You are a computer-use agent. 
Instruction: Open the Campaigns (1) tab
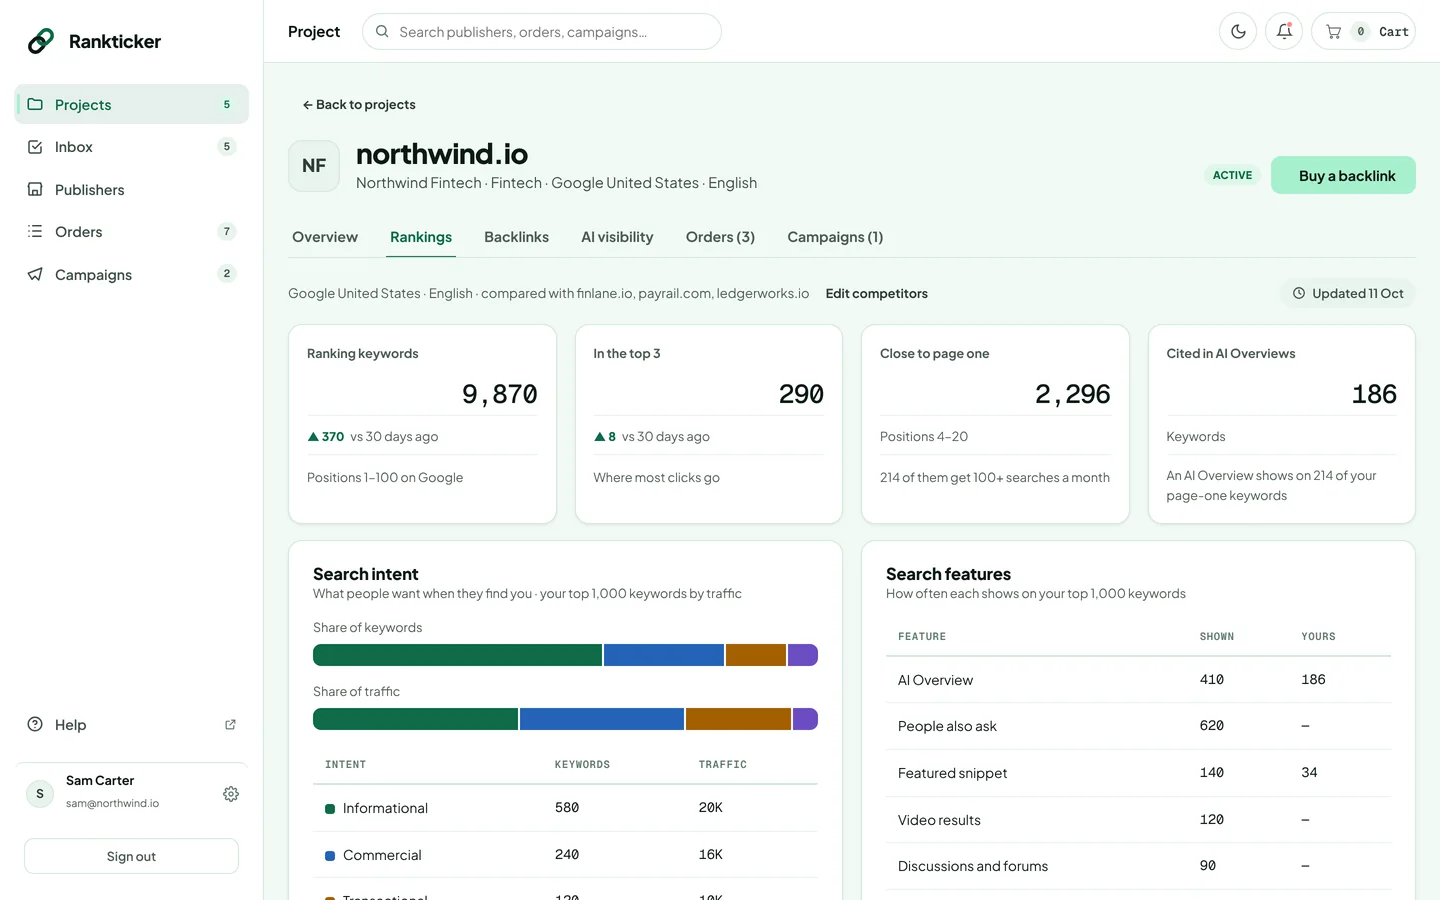click(835, 237)
